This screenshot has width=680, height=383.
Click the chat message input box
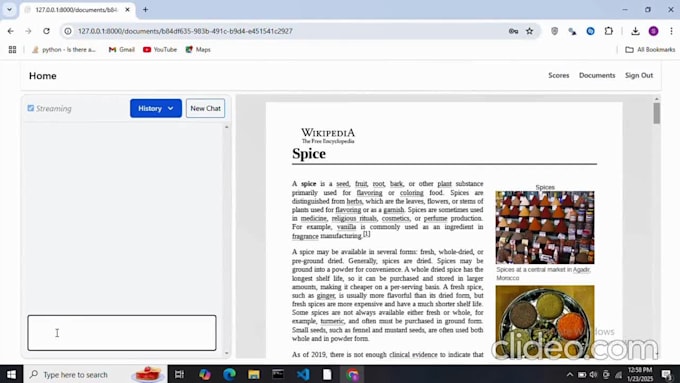122,333
